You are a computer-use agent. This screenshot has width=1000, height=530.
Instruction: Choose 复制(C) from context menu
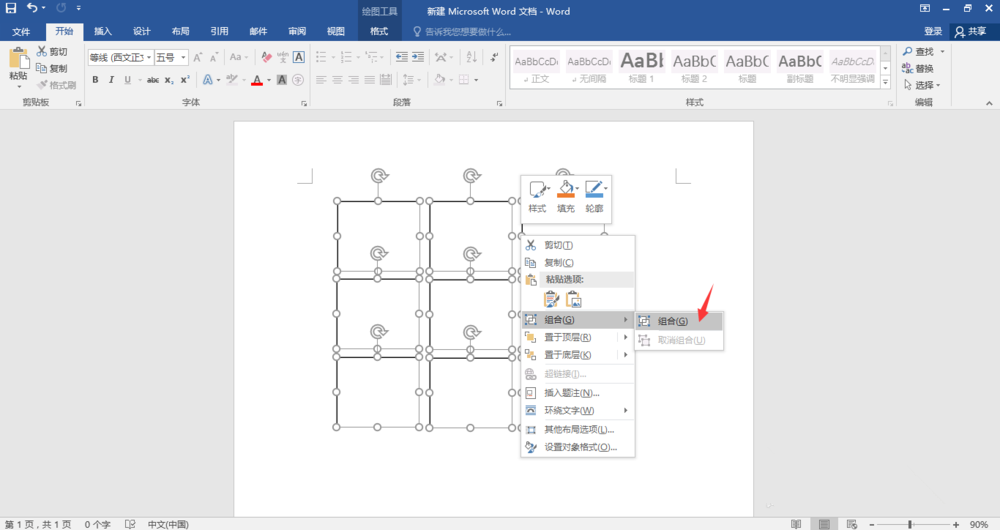[578, 262]
